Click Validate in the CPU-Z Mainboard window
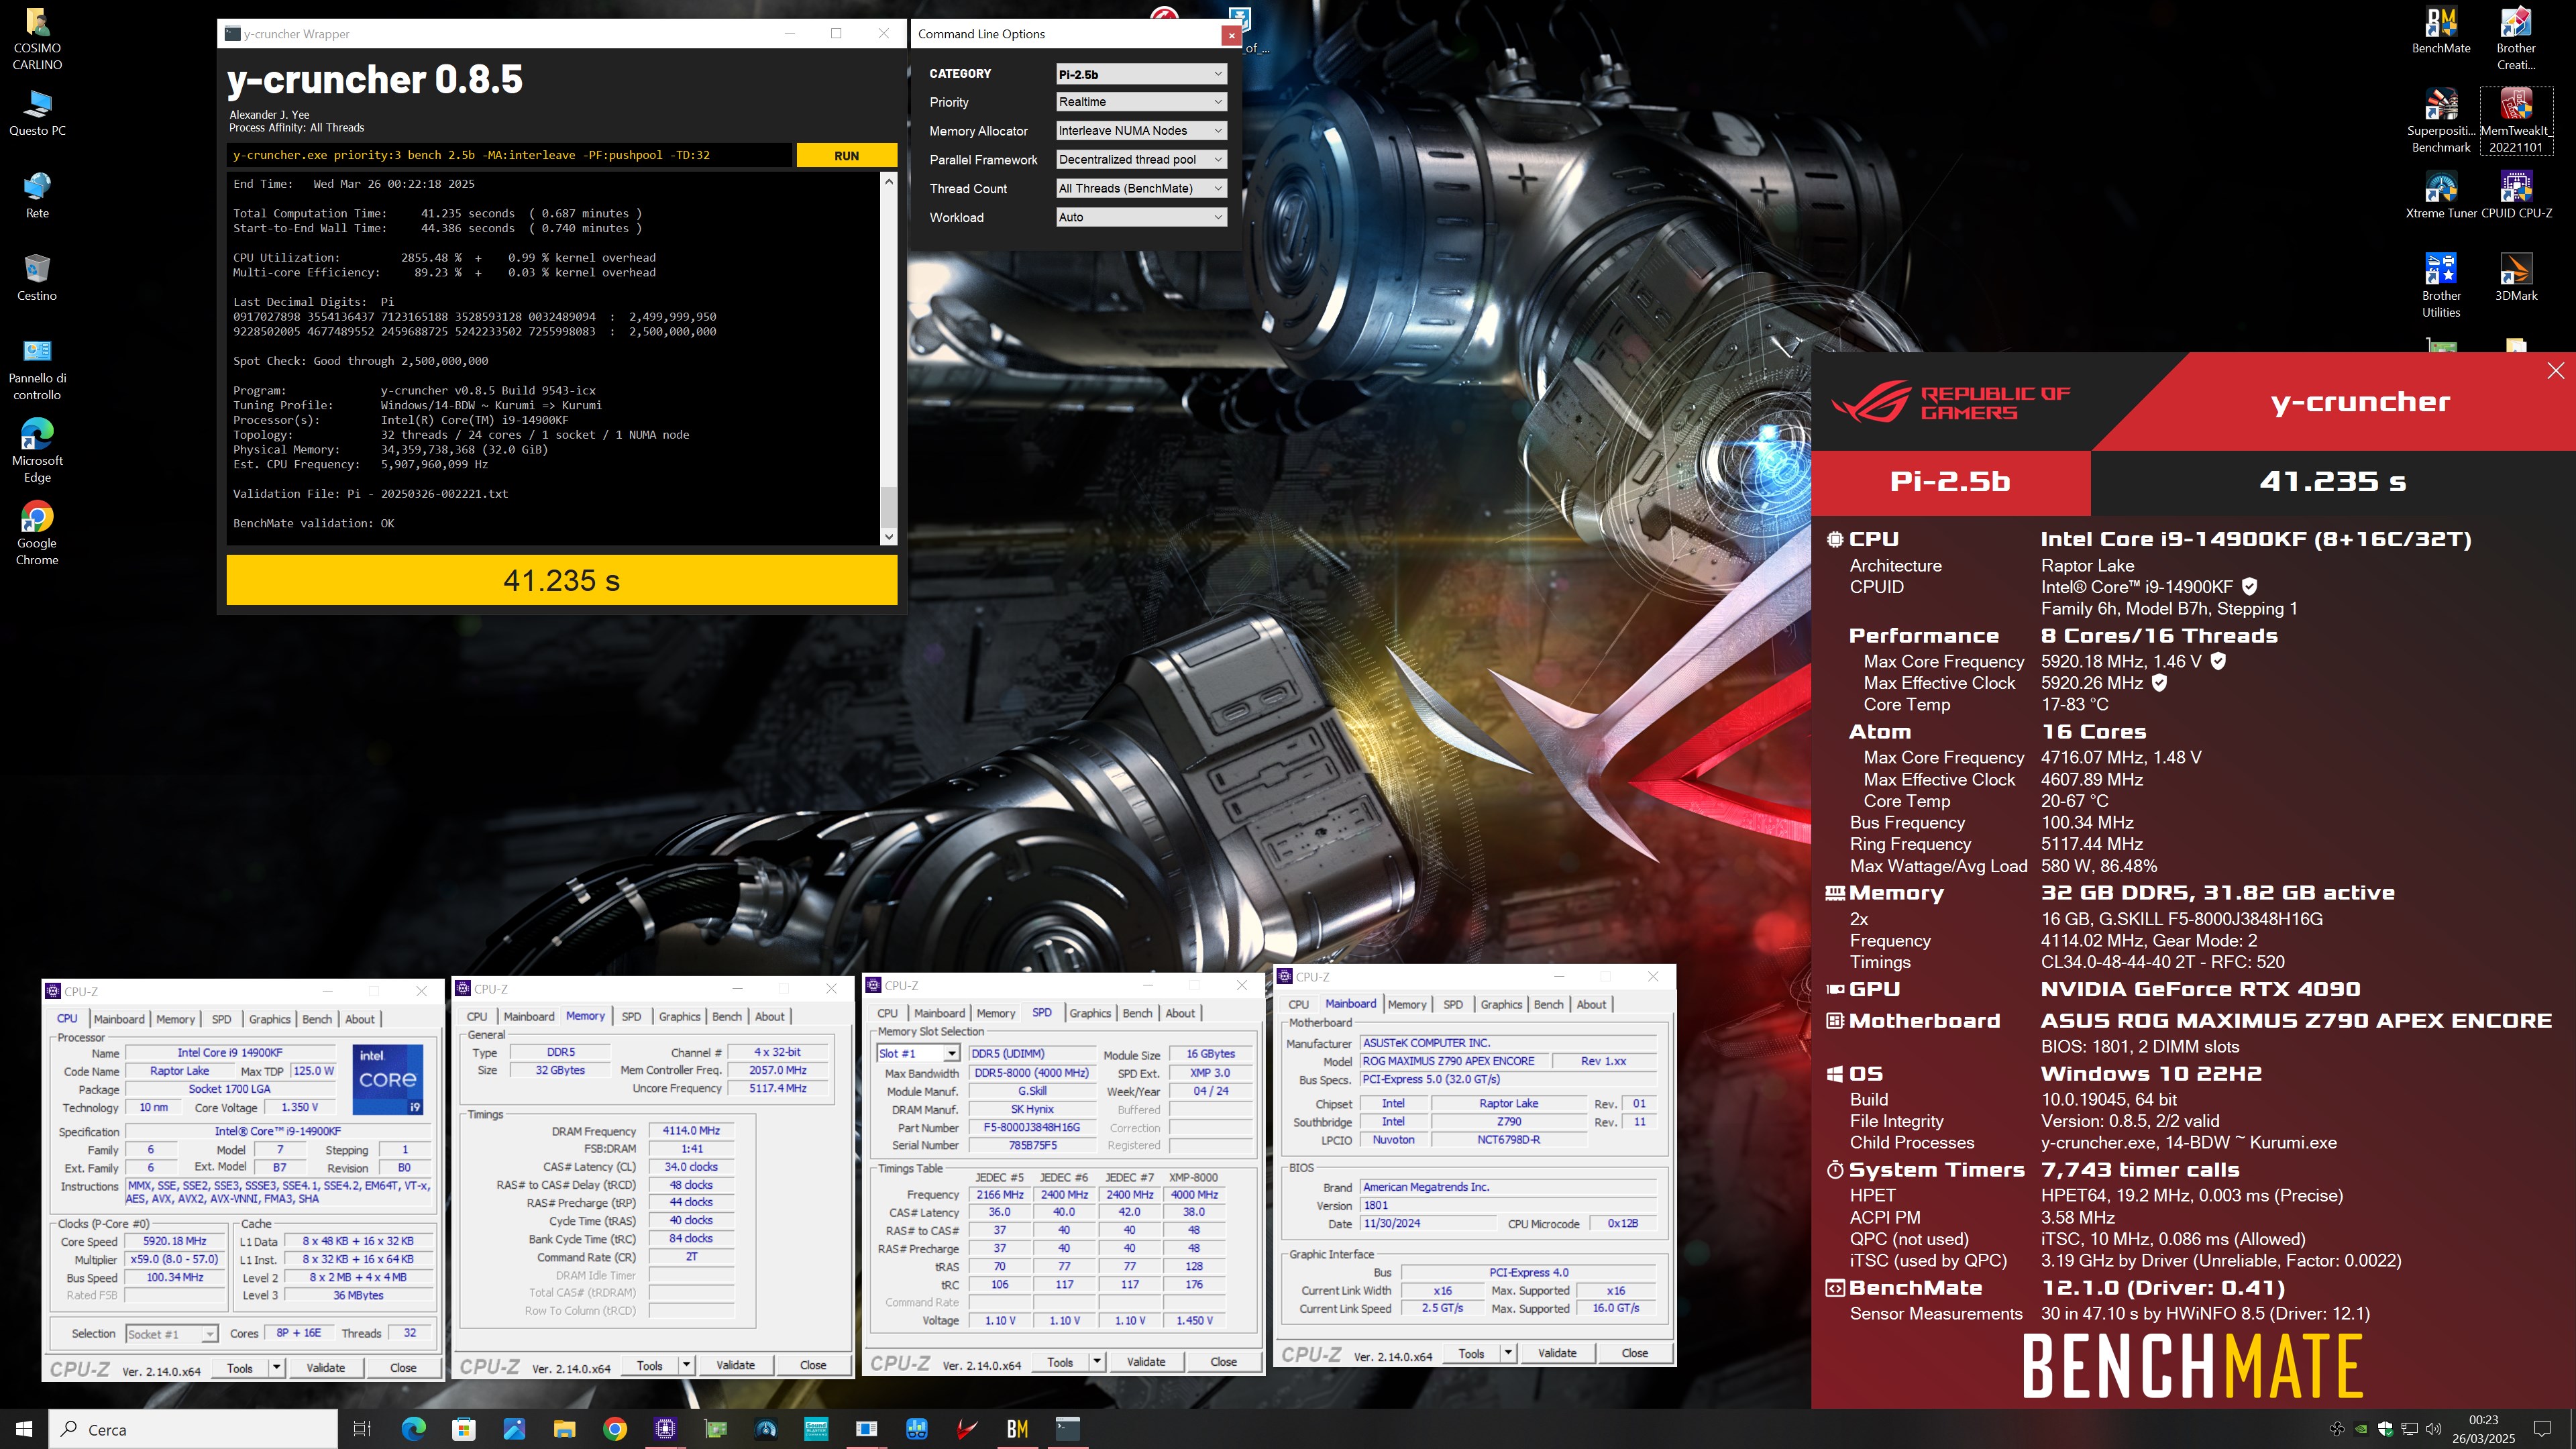 [x=1557, y=1353]
